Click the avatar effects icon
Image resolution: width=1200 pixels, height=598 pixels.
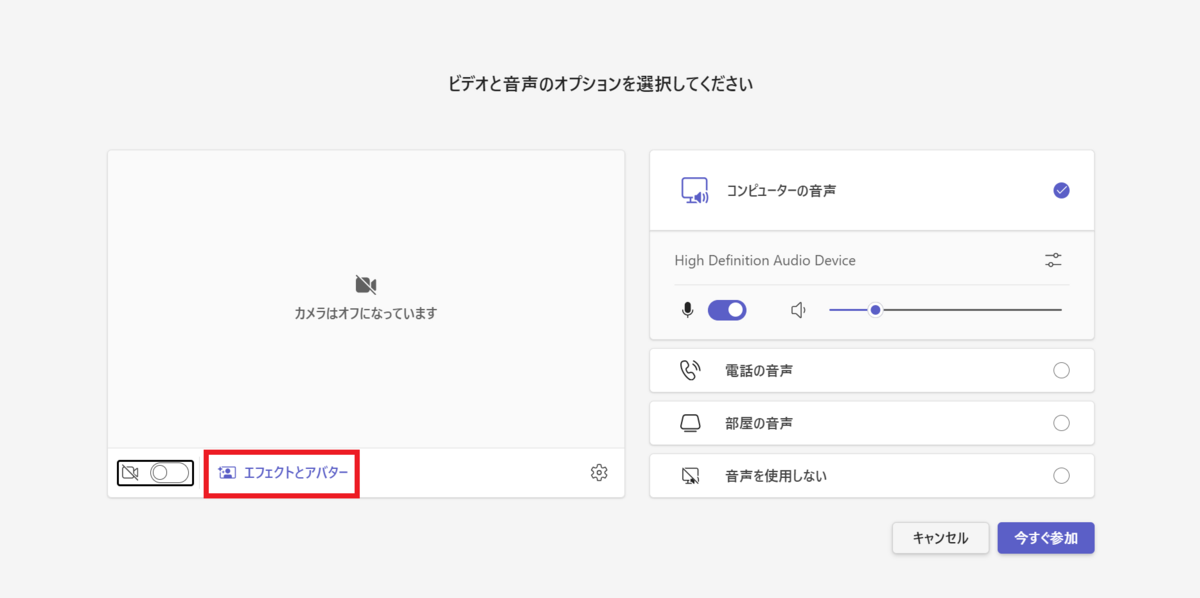tap(227, 473)
